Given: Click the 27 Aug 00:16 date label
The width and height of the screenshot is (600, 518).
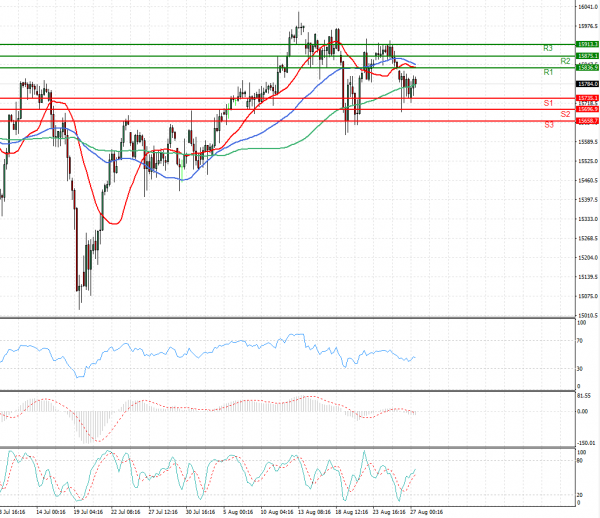Looking at the screenshot, I should pyautogui.click(x=425, y=512).
